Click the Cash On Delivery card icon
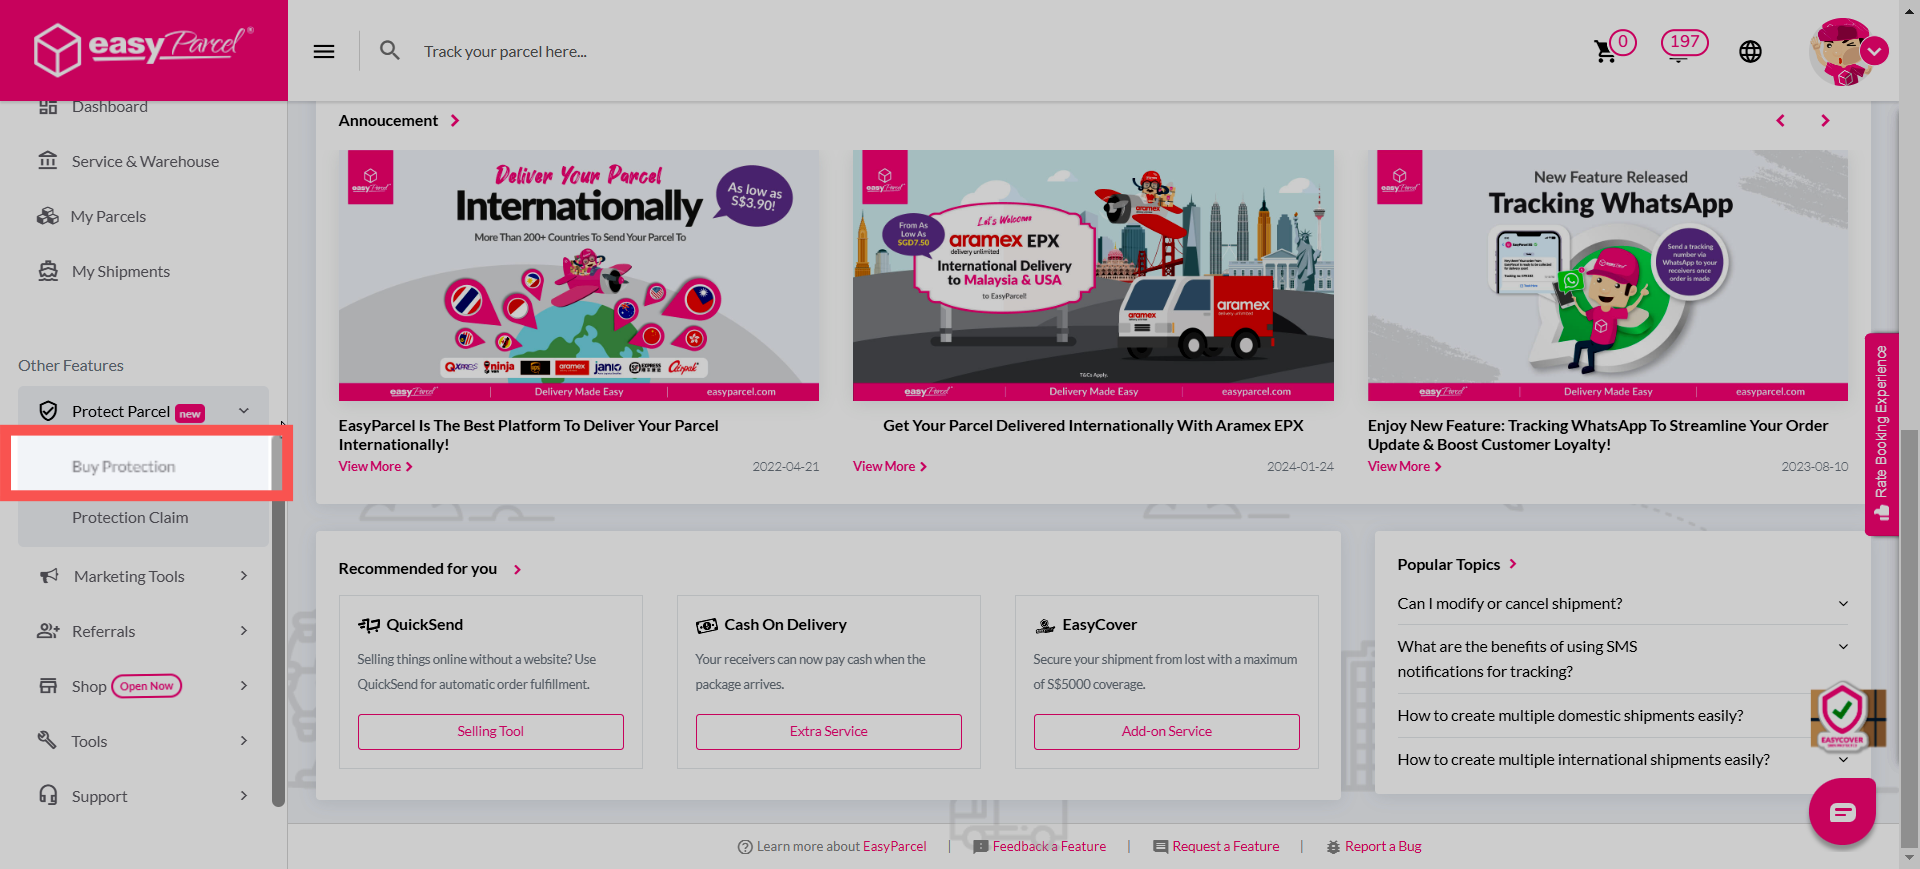Screen dimensions: 1920x869 point(707,625)
